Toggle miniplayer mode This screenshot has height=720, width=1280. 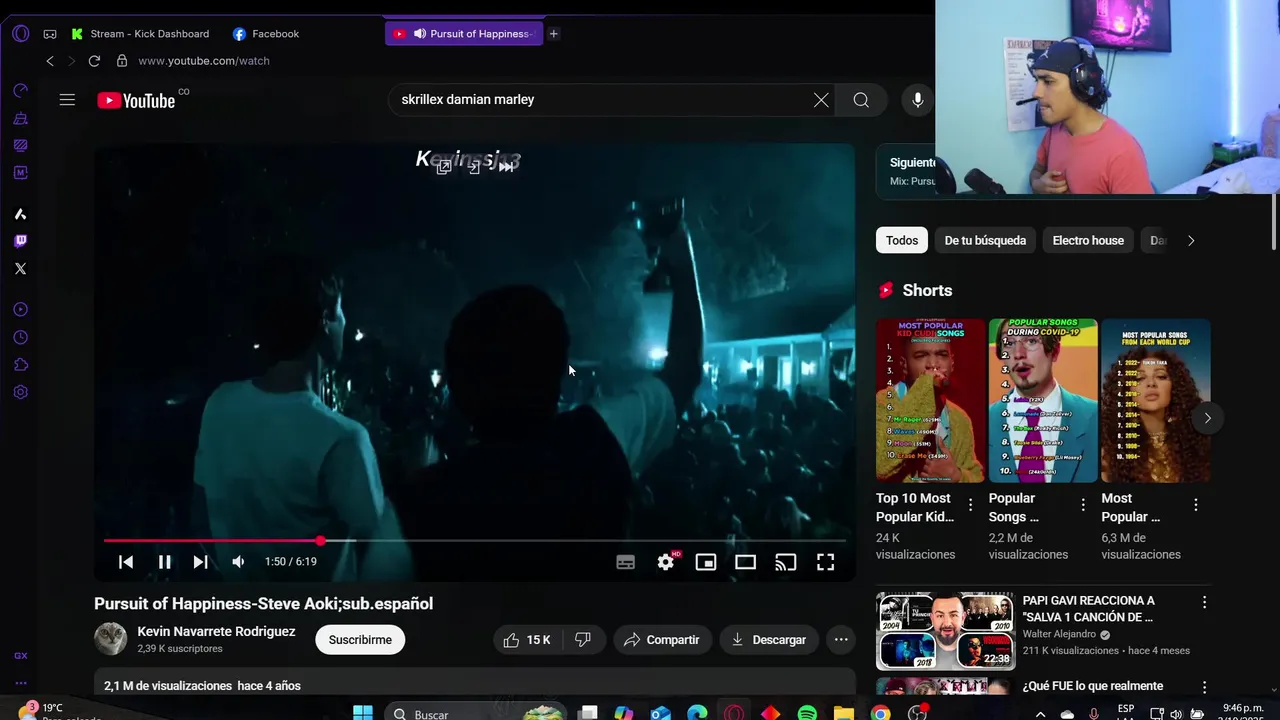(x=706, y=562)
